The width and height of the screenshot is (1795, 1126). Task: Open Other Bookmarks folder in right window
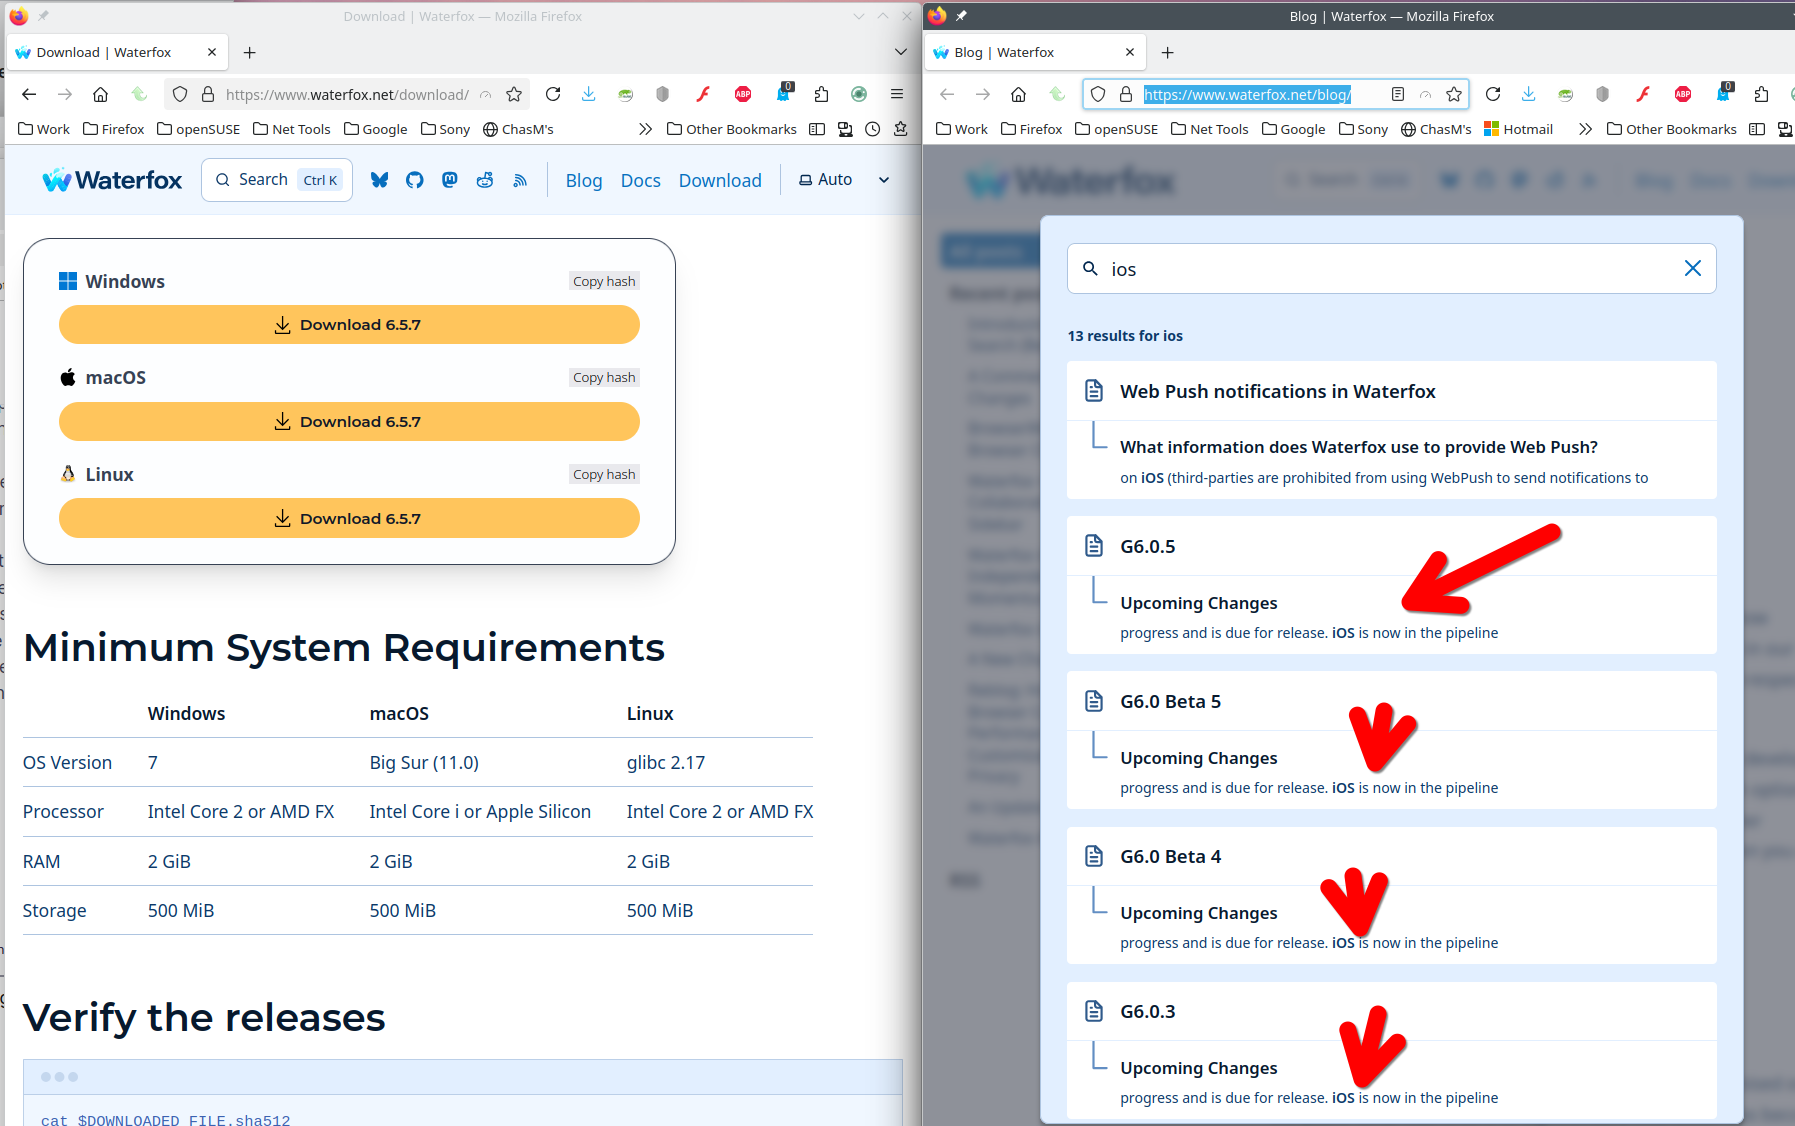(x=1672, y=129)
